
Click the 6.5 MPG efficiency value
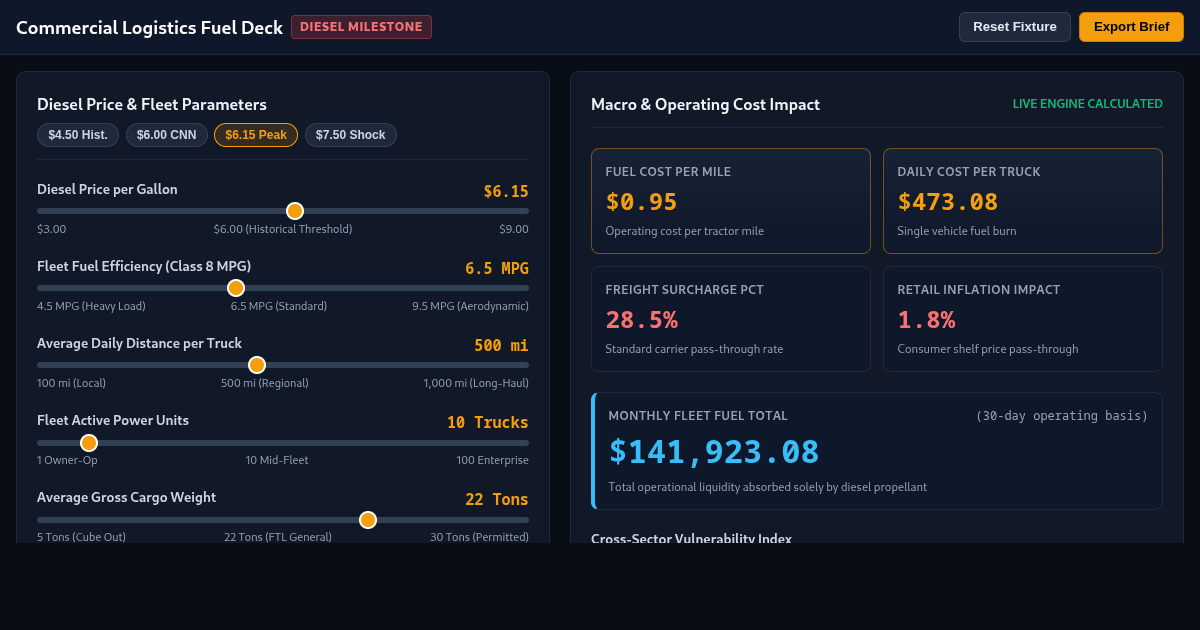[497, 268]
